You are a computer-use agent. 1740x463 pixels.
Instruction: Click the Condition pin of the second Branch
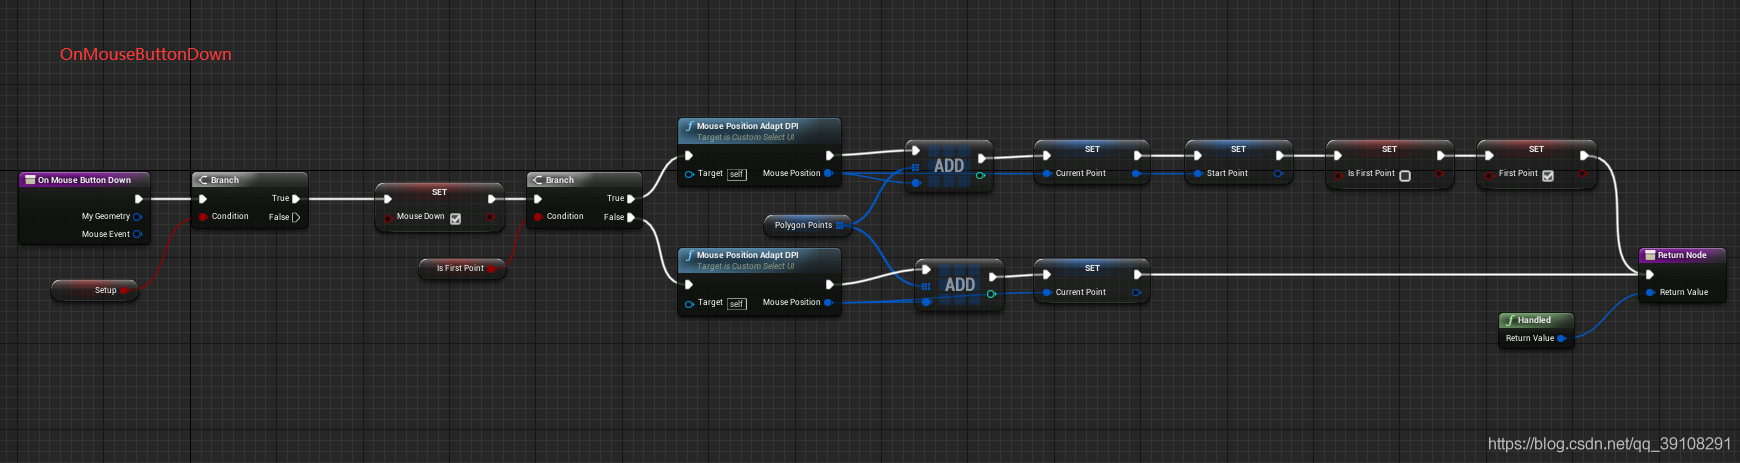[x=538, y=217]
